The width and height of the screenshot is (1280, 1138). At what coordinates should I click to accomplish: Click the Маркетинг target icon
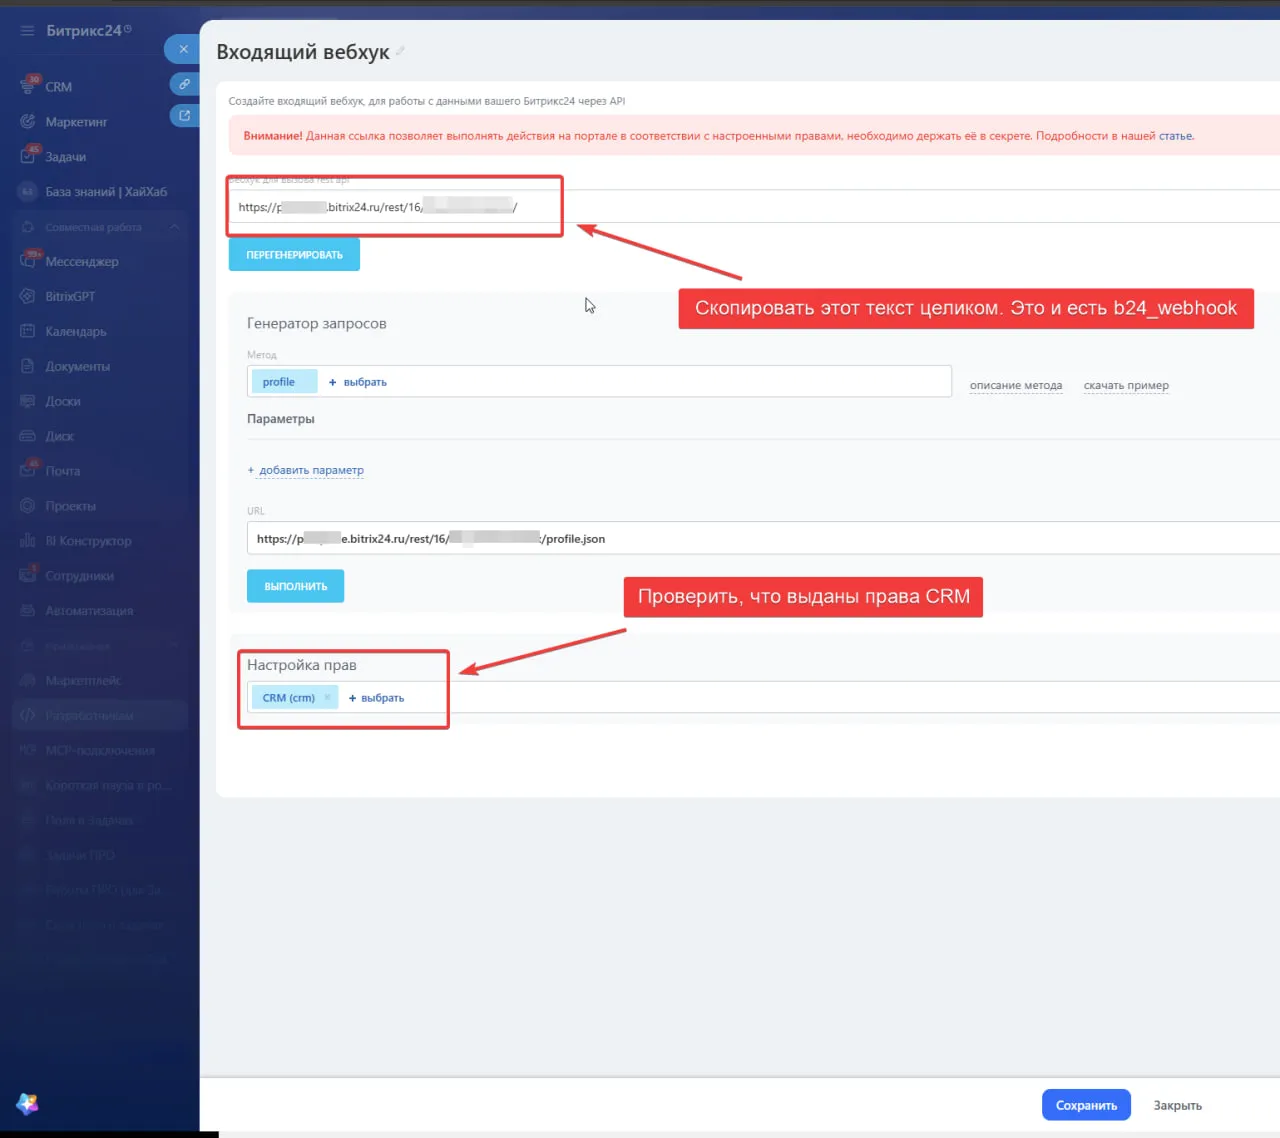[28, 122]
